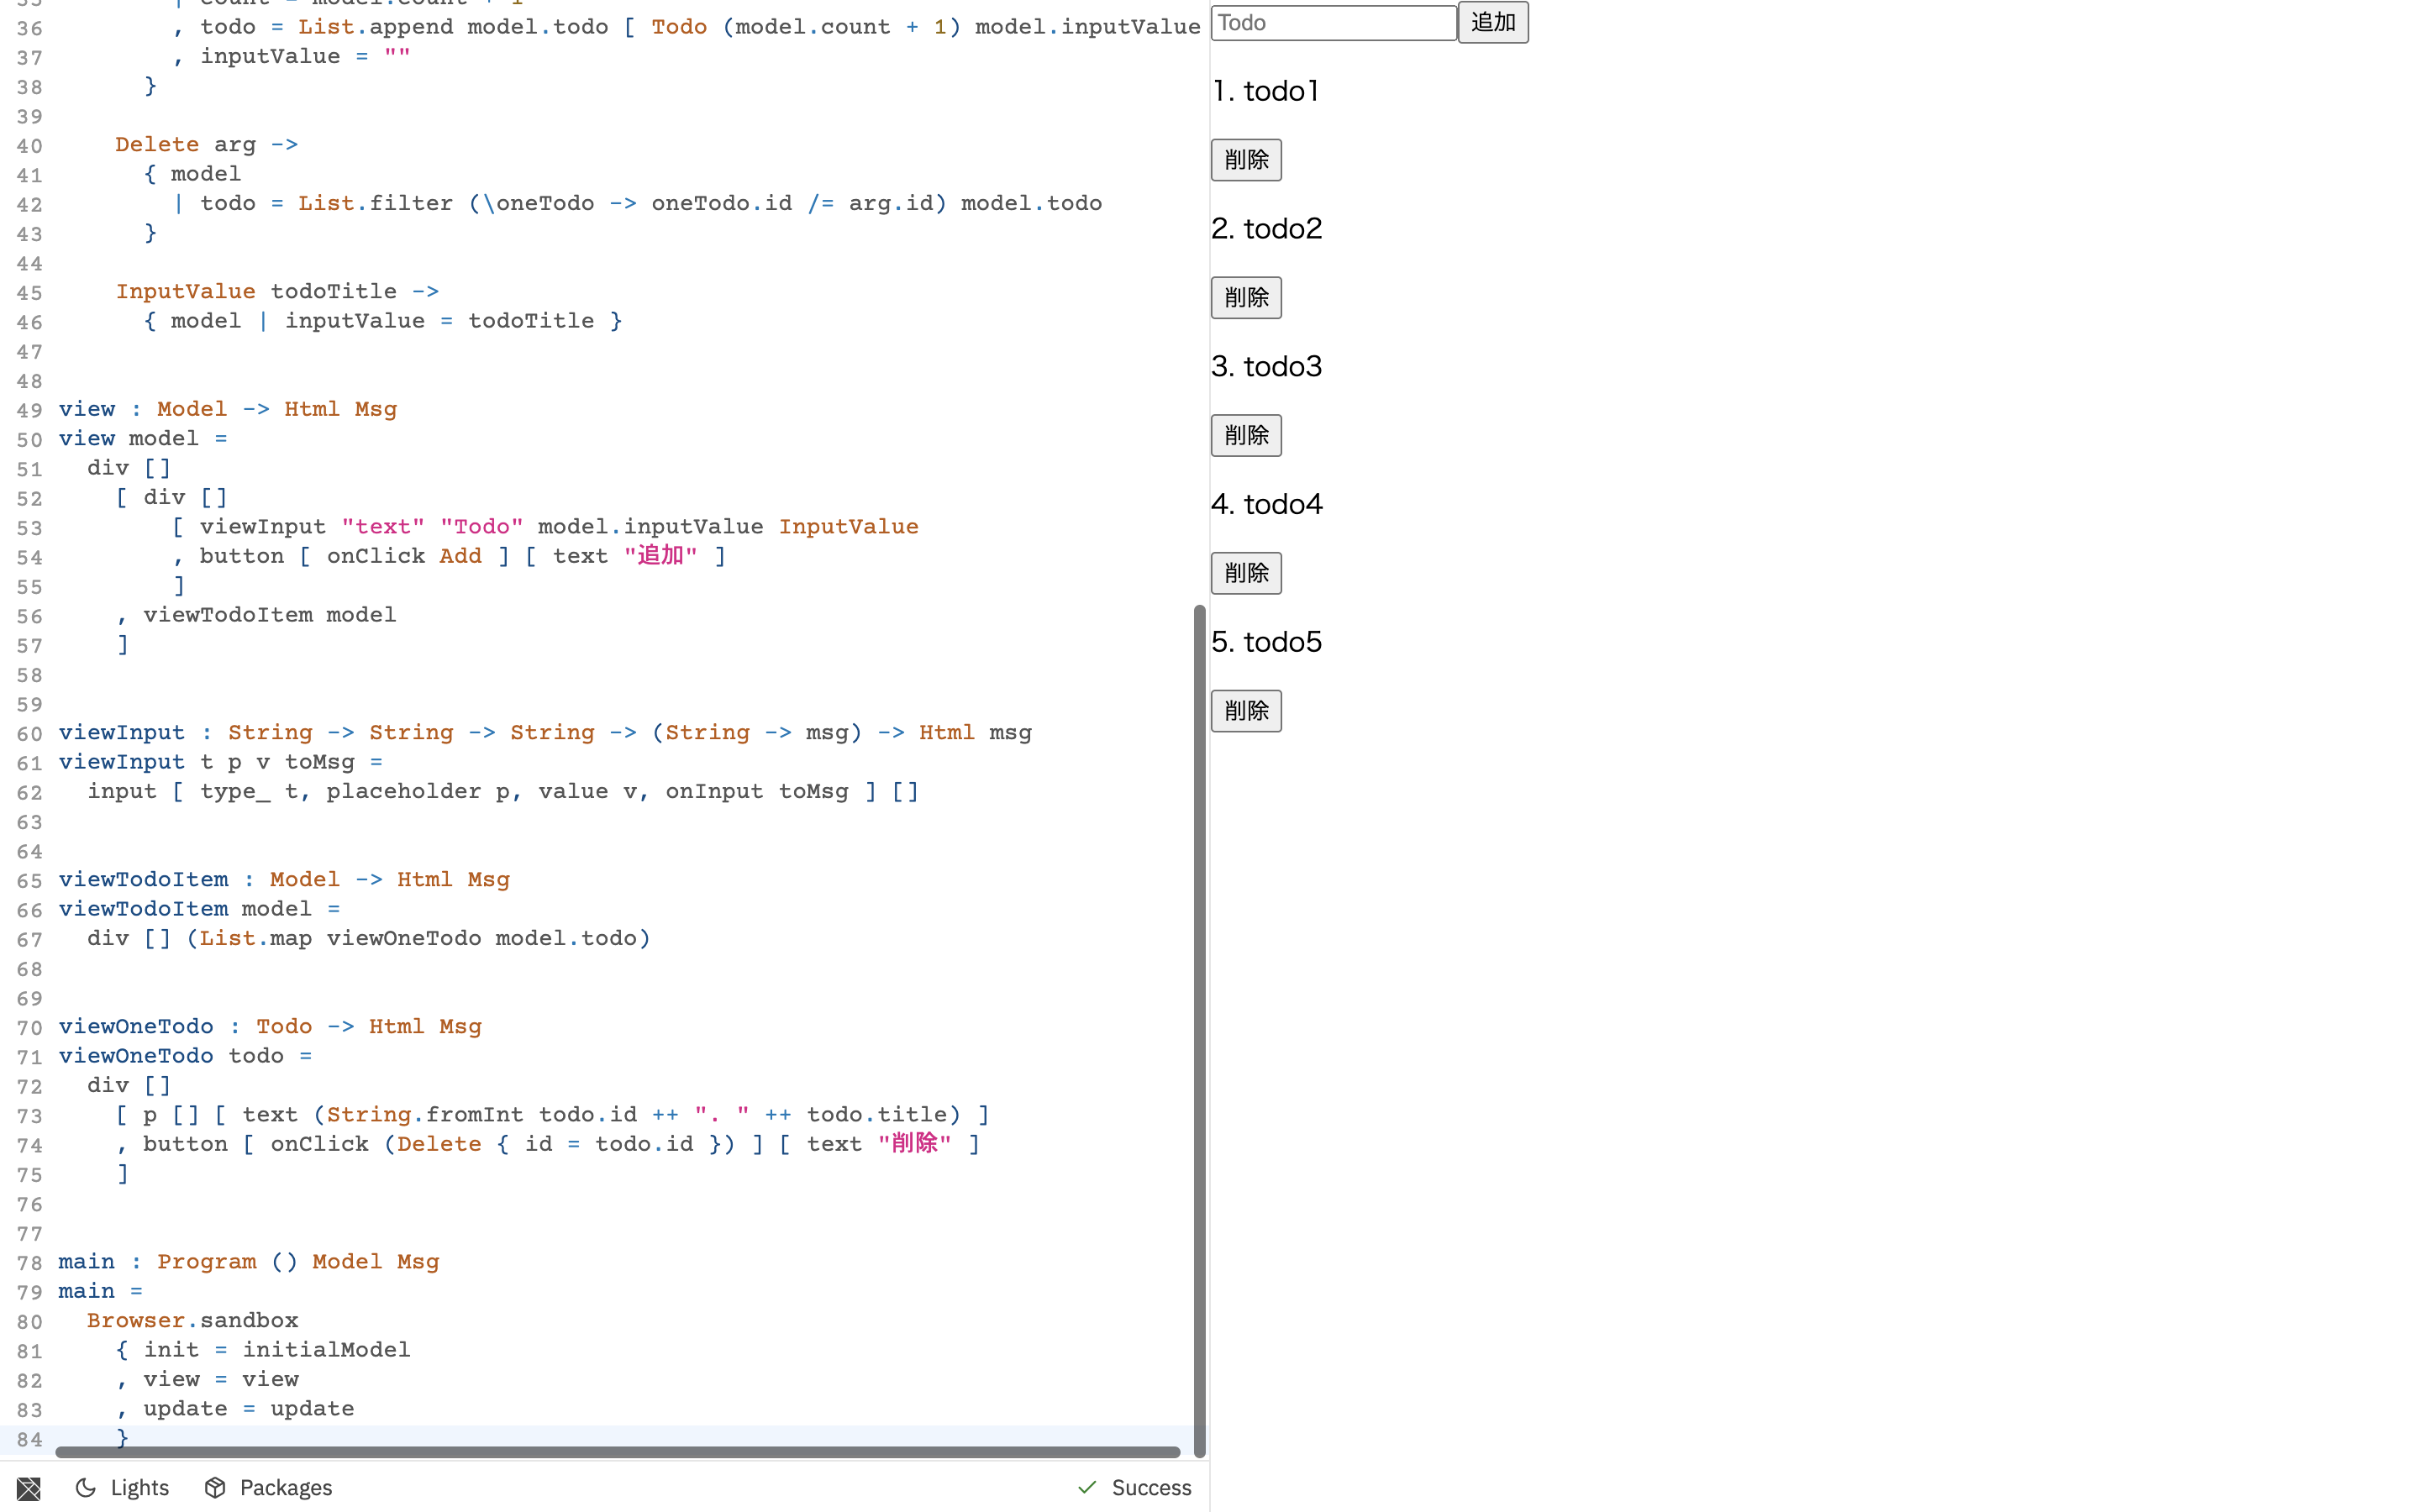Click the editor vertical scrollbar
Image resolution: width=2420 pixels, height=1512 pixels.
pyautogui.click(x=1199, y=1030)
